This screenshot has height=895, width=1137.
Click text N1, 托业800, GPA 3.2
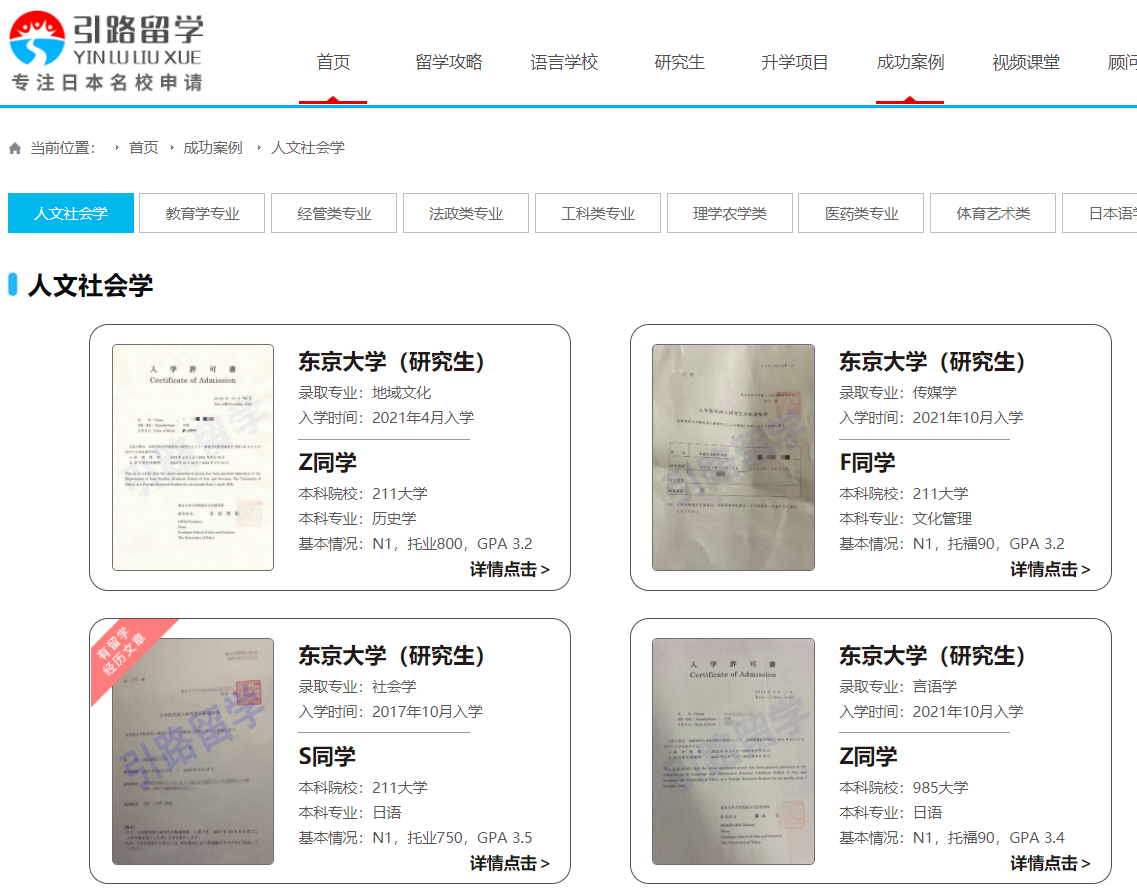tap(452, 544)
